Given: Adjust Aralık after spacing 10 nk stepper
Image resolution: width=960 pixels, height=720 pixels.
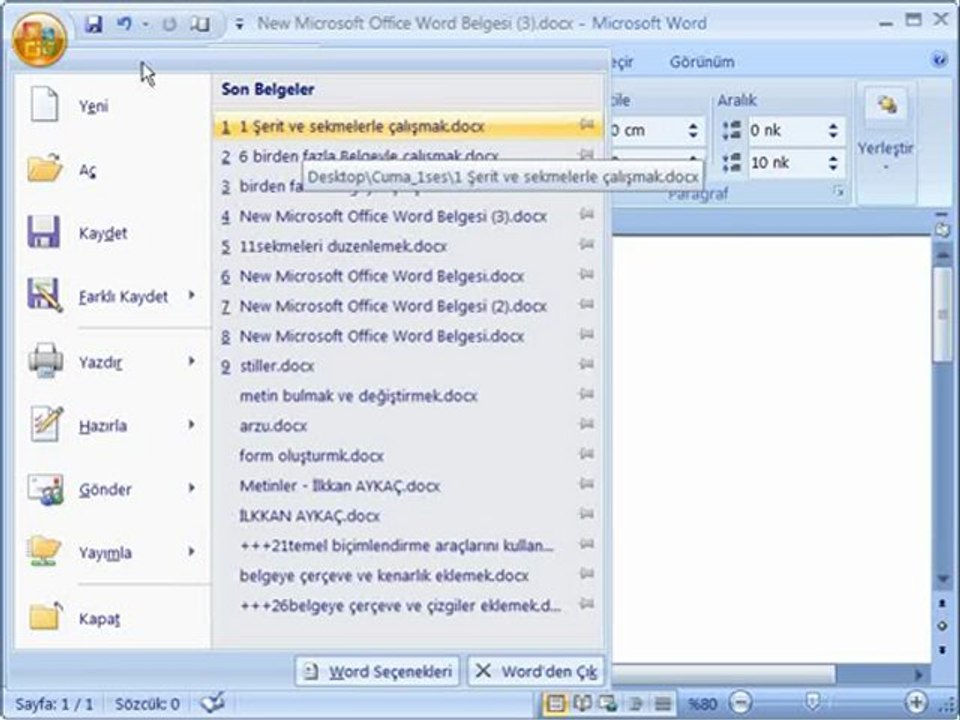Looking at the screenshot, I should tap(833, 163).
